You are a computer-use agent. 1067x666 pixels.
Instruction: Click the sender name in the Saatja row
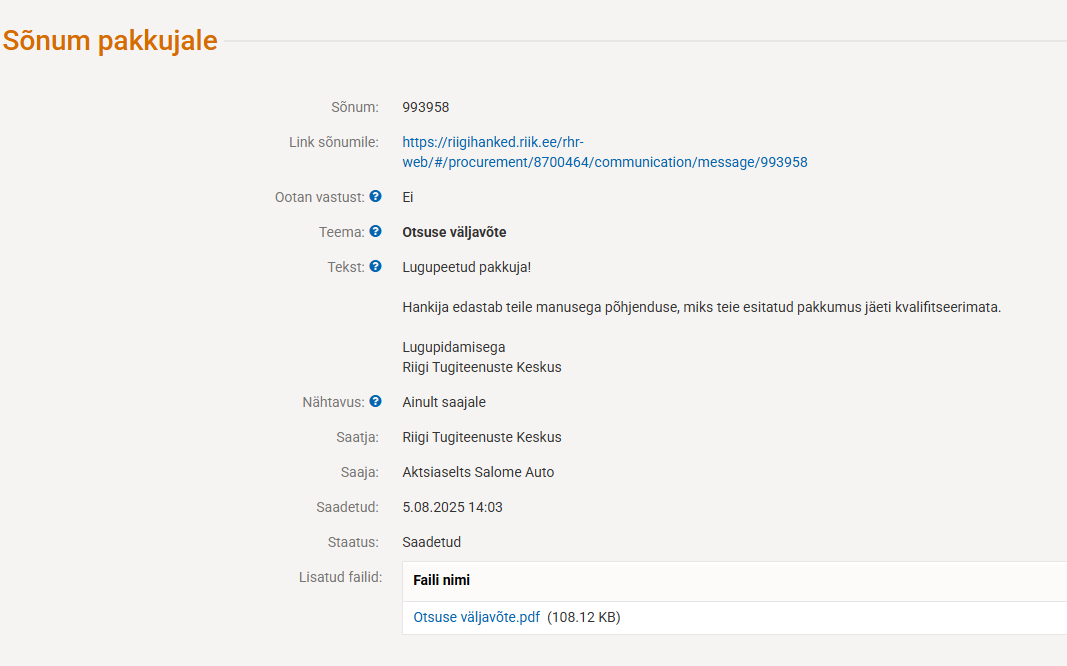(481, 437)
